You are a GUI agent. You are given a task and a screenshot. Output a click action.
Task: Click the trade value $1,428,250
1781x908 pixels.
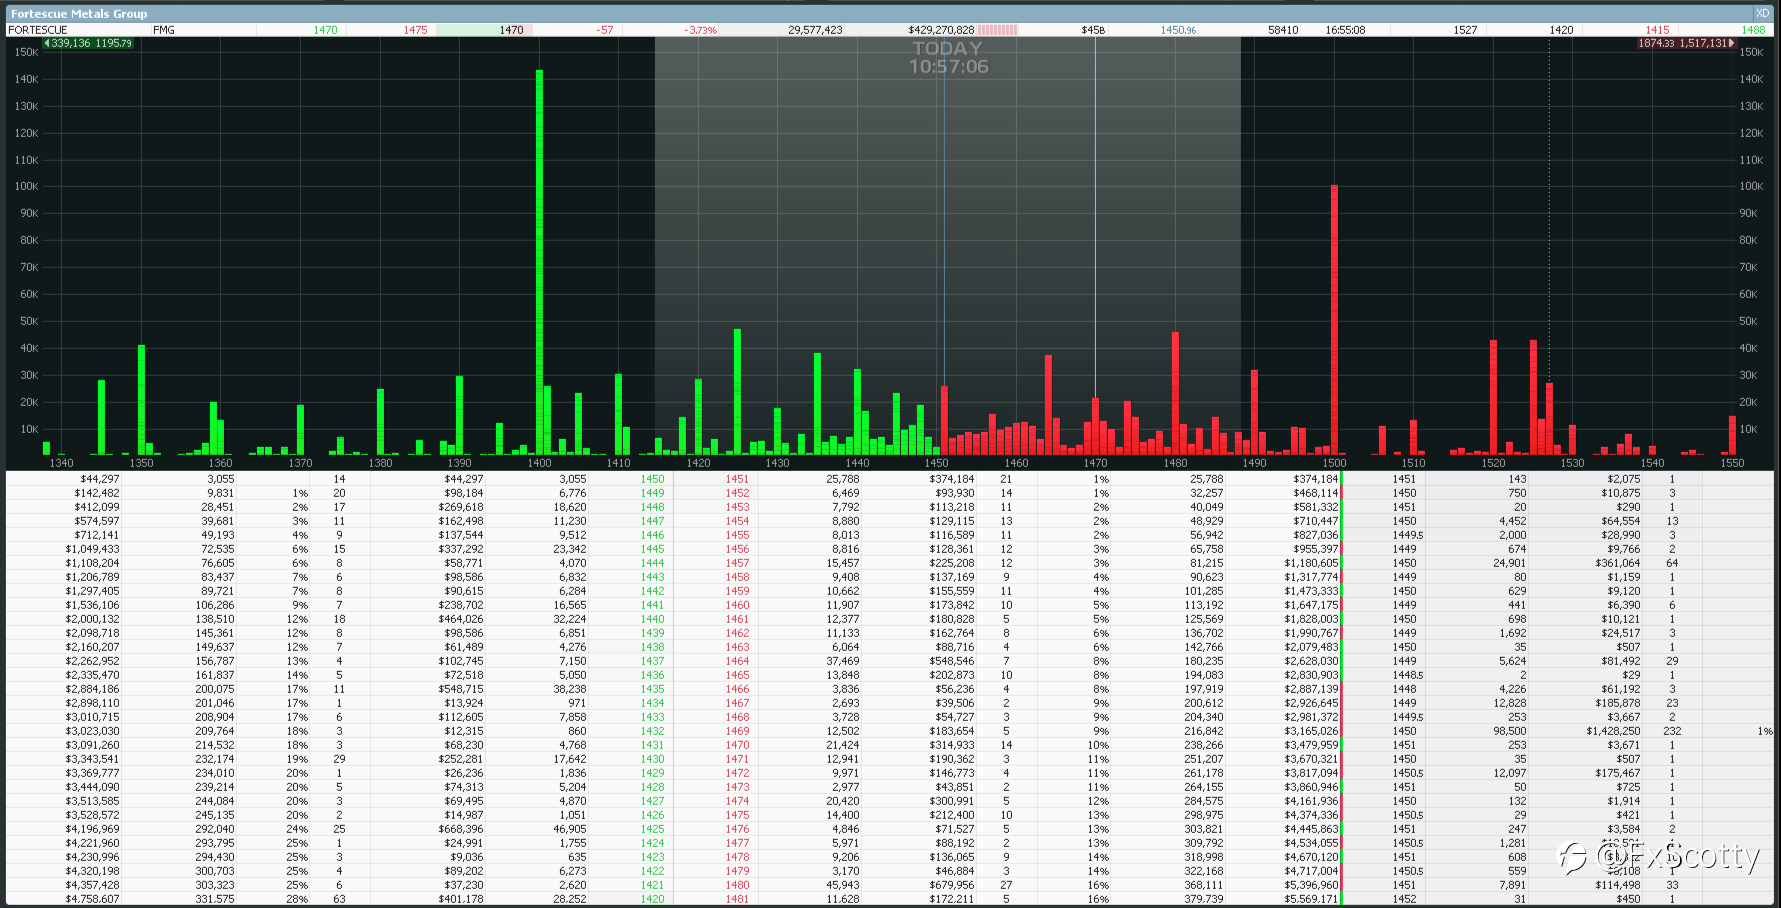pyautogui.click(x=1614, y=731)
